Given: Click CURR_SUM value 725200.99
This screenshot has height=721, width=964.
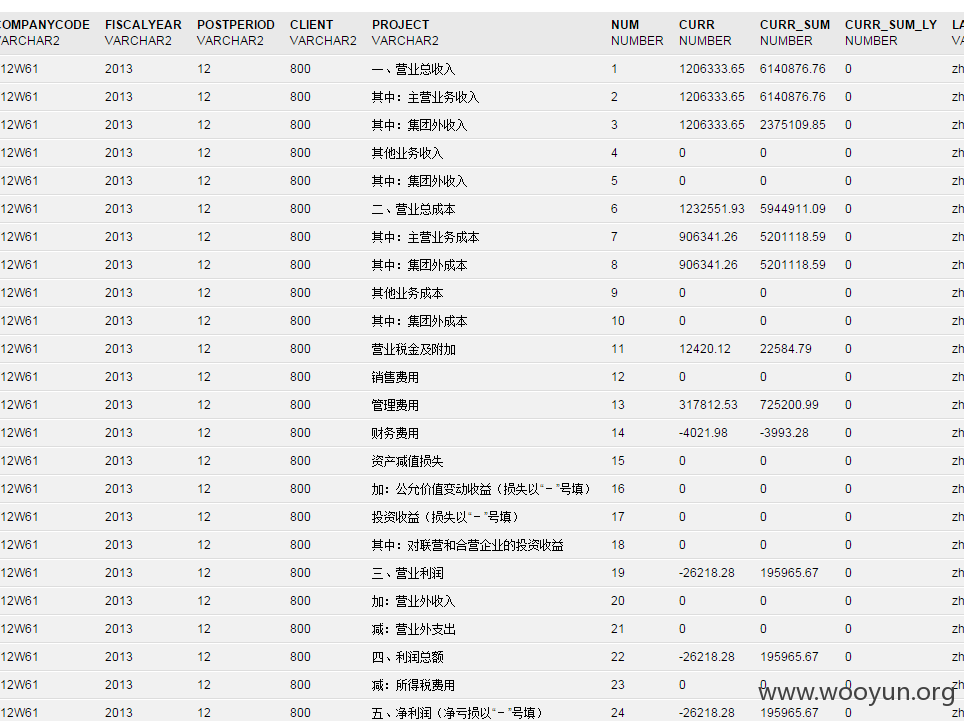Looking at the screenshot, I should (x=789, y=404).
